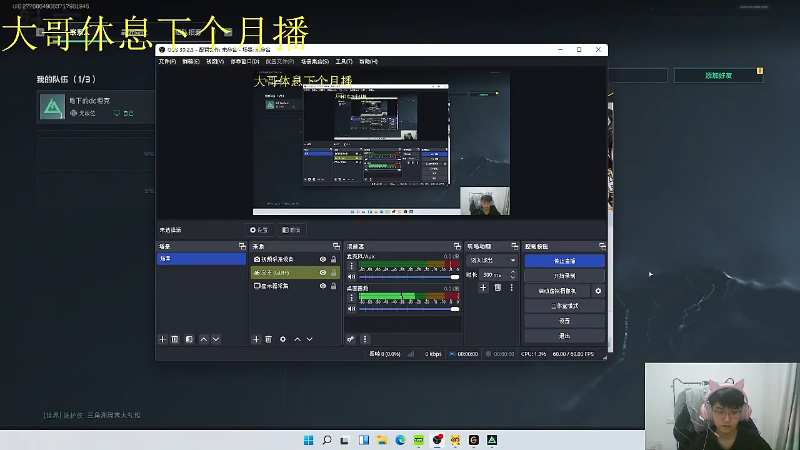
Task: Delete selected source using Sources trash icon
Action: point(268,339)
